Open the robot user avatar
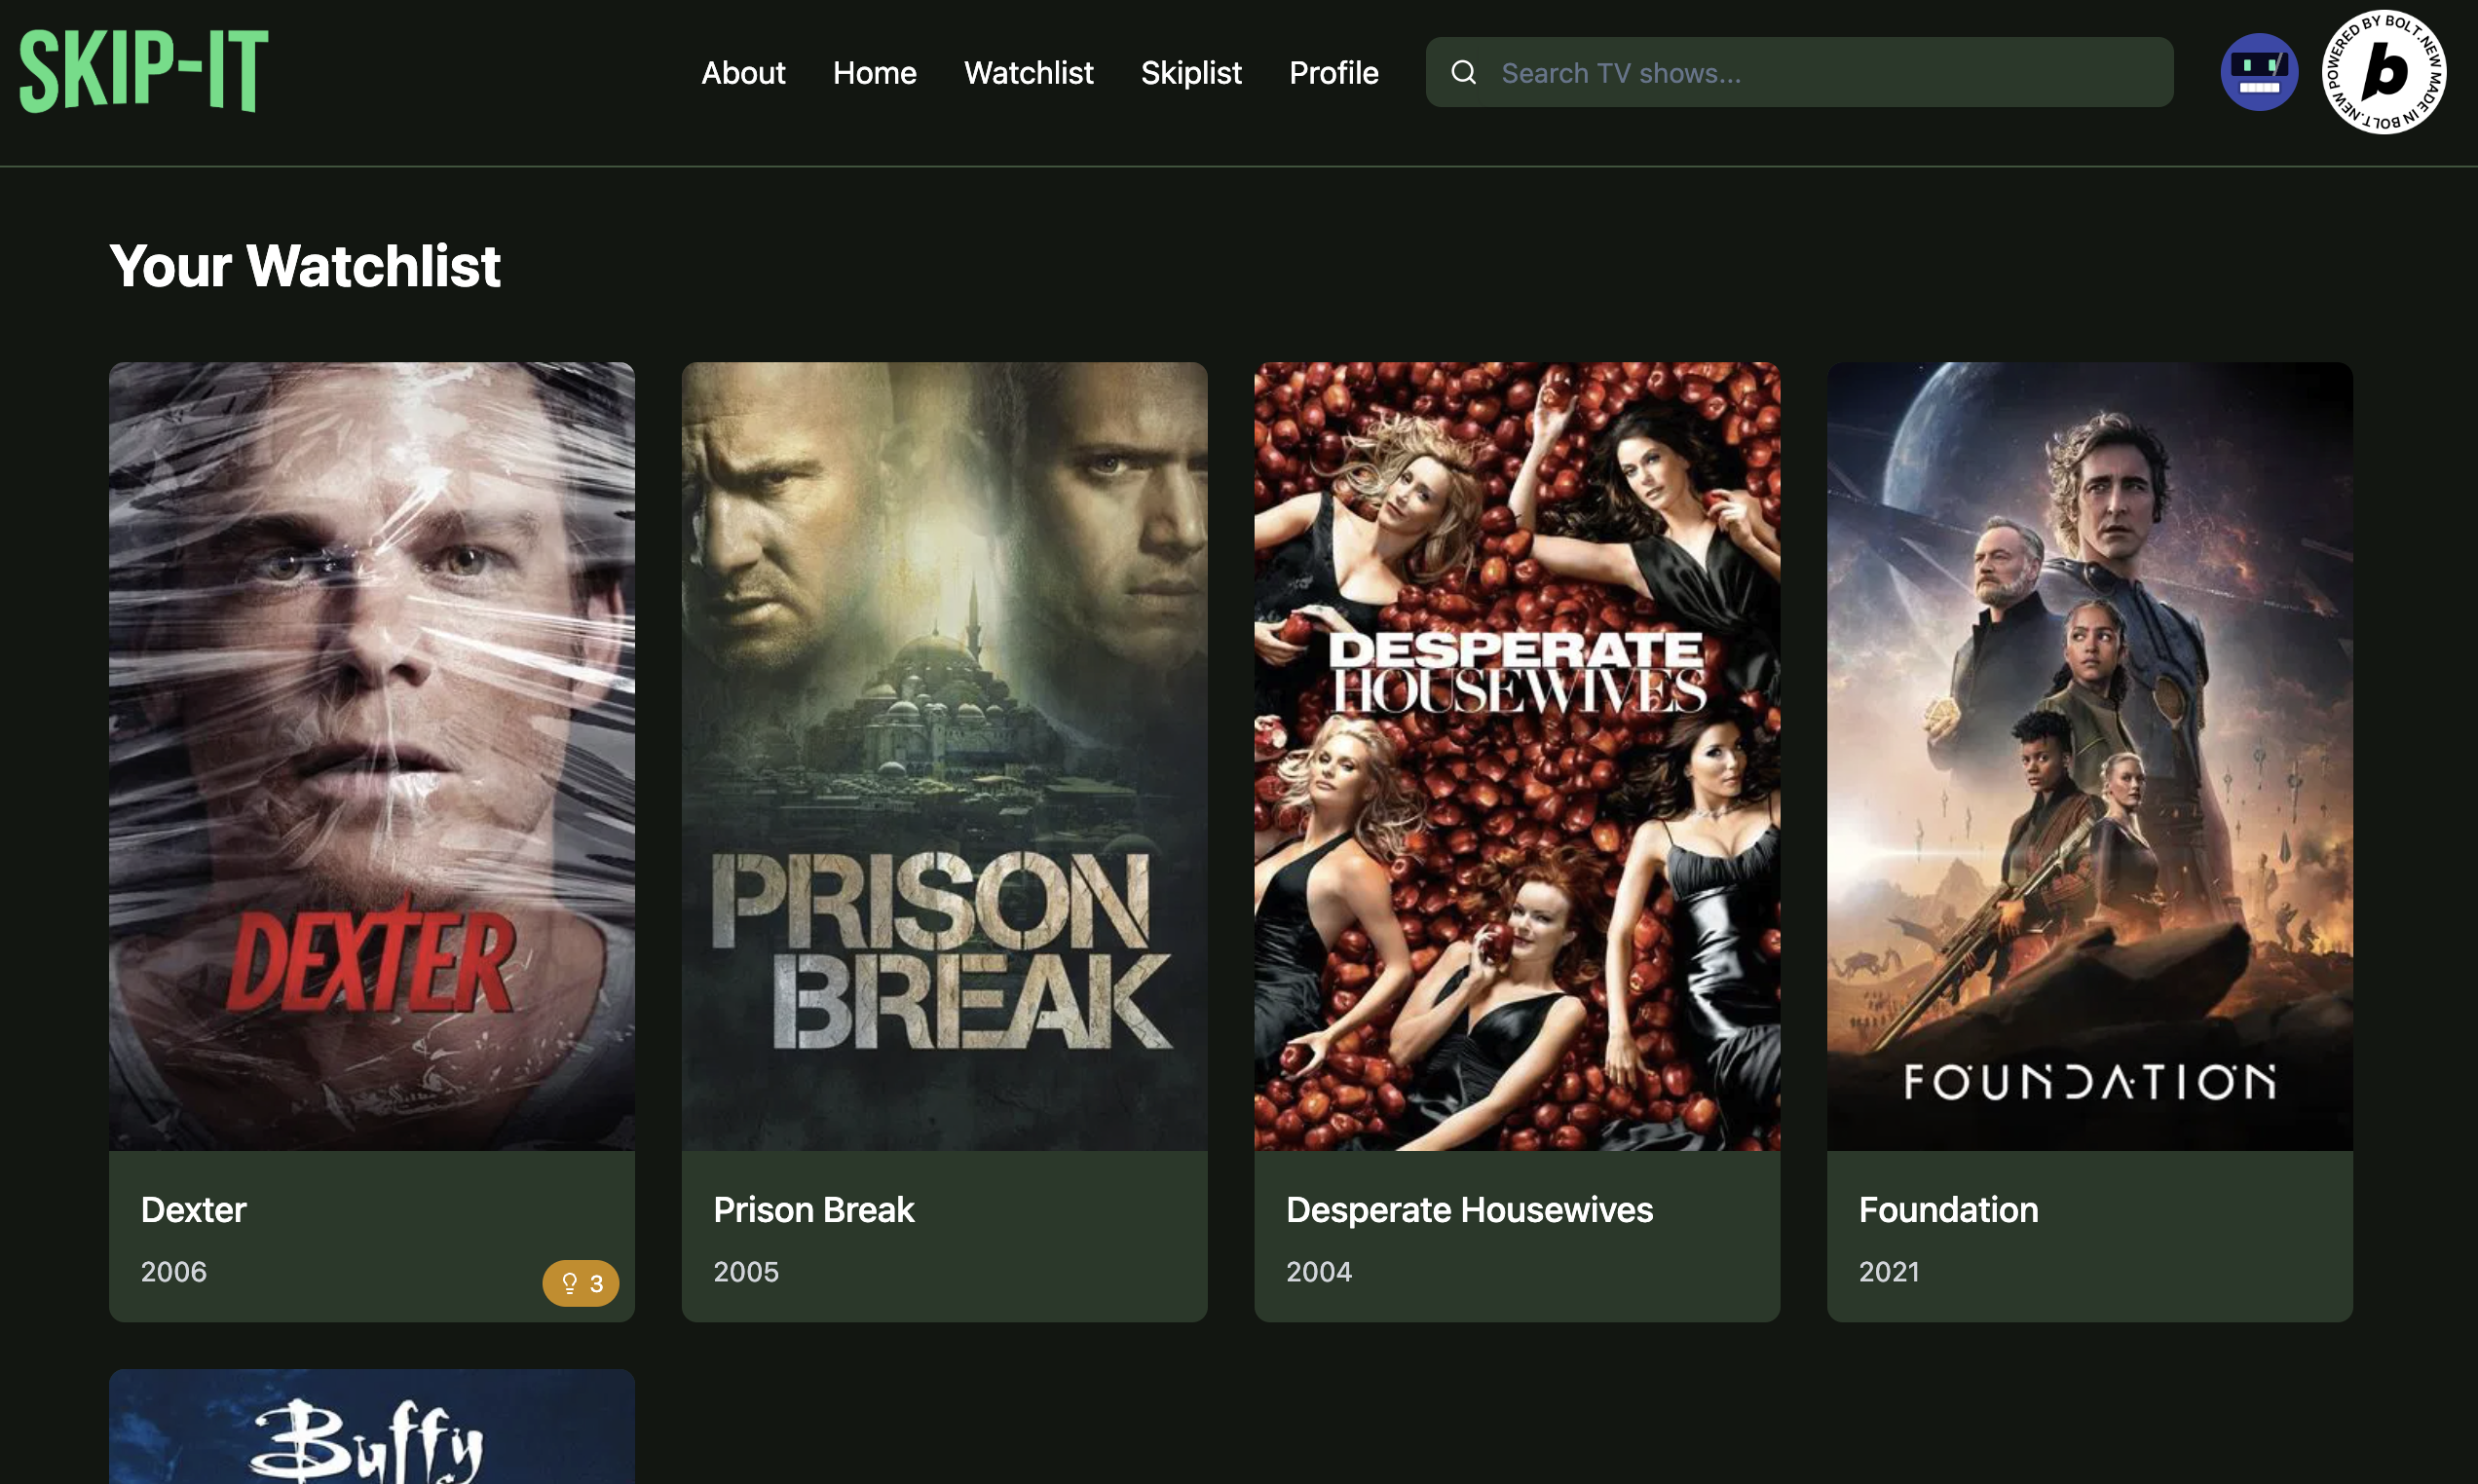 [x=2259, y=72]
